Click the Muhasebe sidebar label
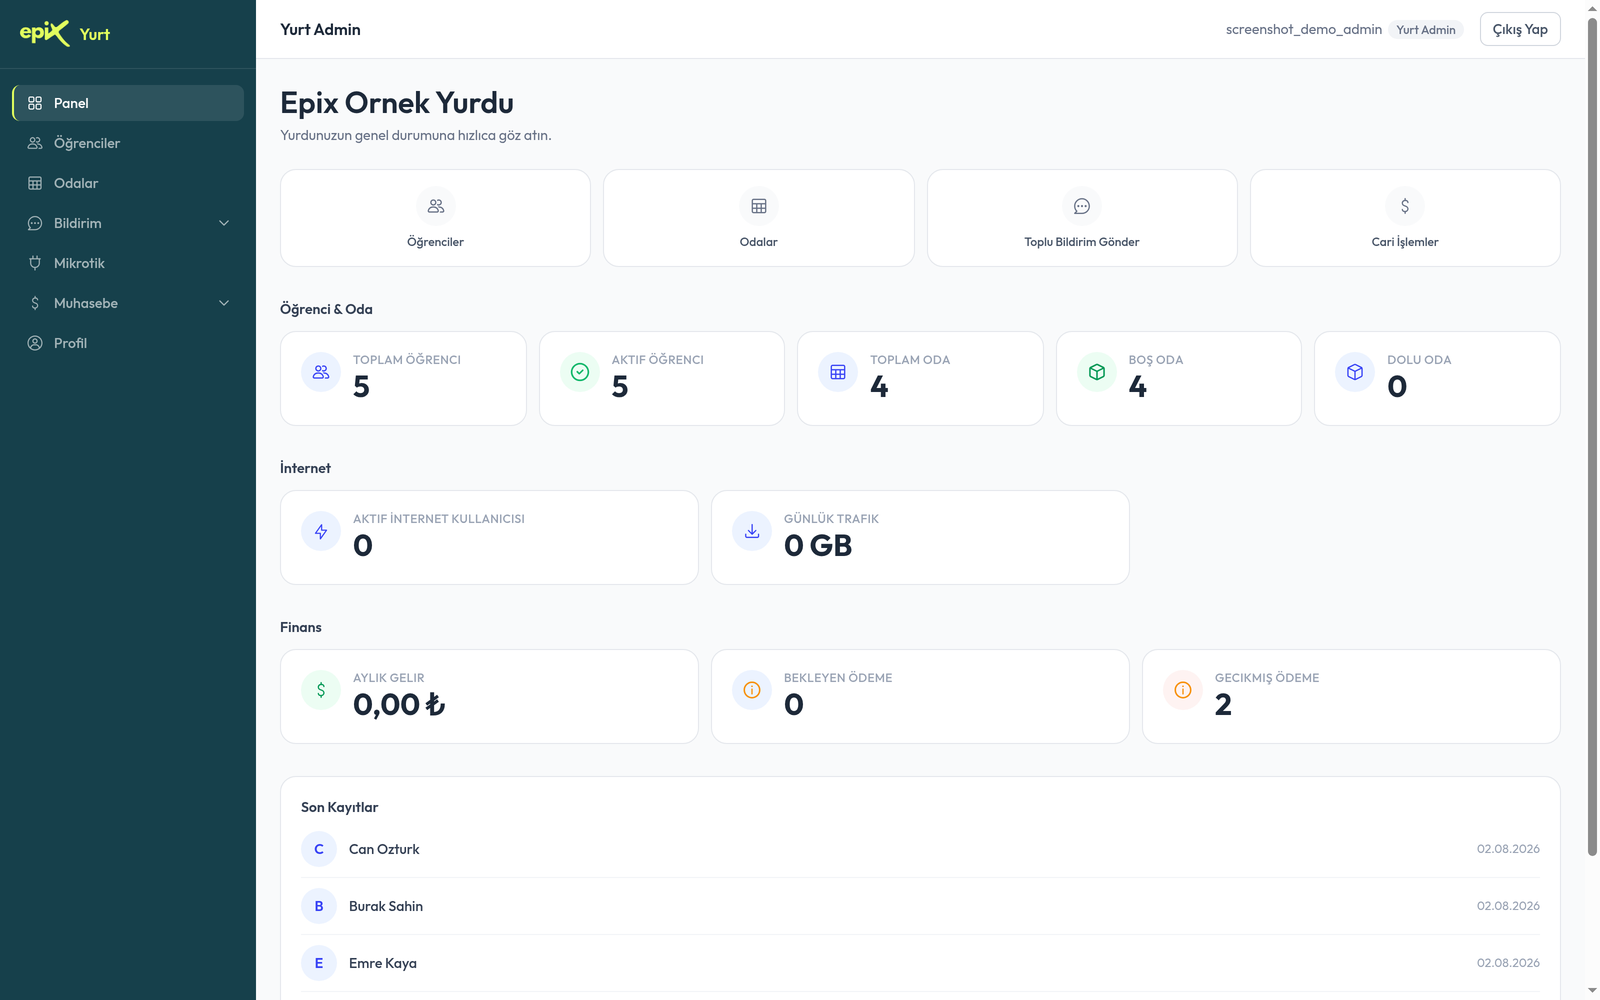Image resolution: width=1600 pixels, height=1000 pixels. point(86,303)
